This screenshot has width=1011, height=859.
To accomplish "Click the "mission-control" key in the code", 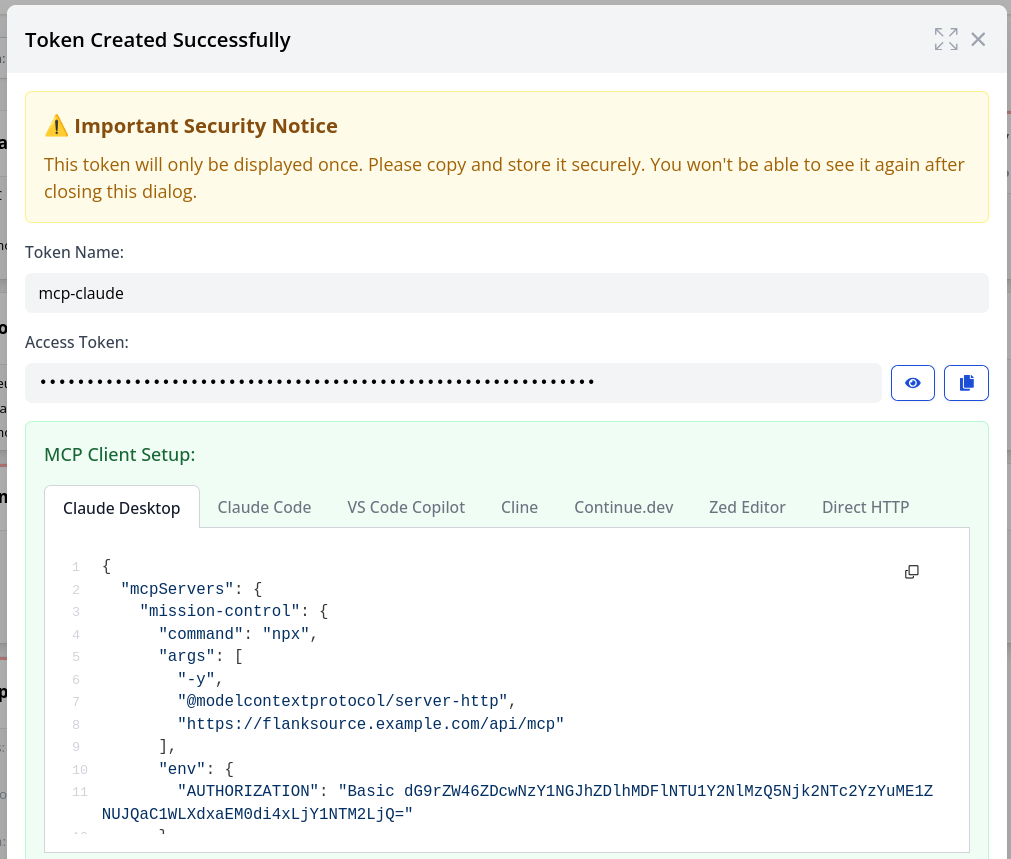I will click(221, 611).
